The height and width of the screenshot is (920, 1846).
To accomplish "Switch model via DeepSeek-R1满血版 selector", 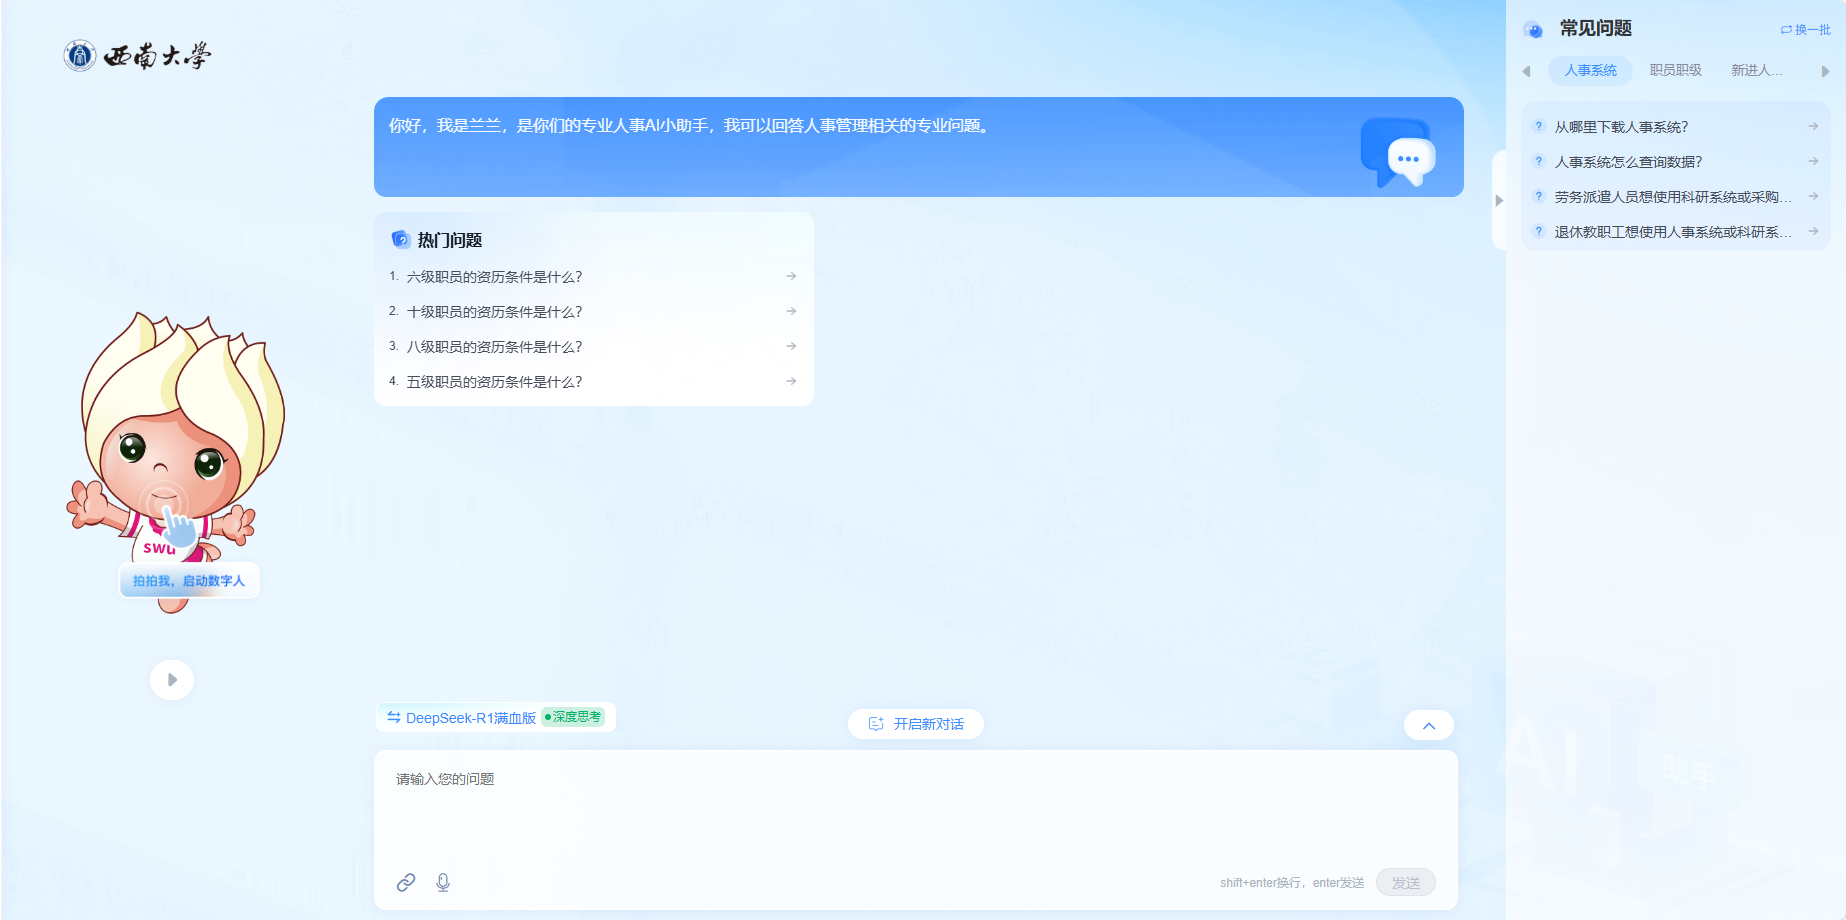I will click(462, 718).
